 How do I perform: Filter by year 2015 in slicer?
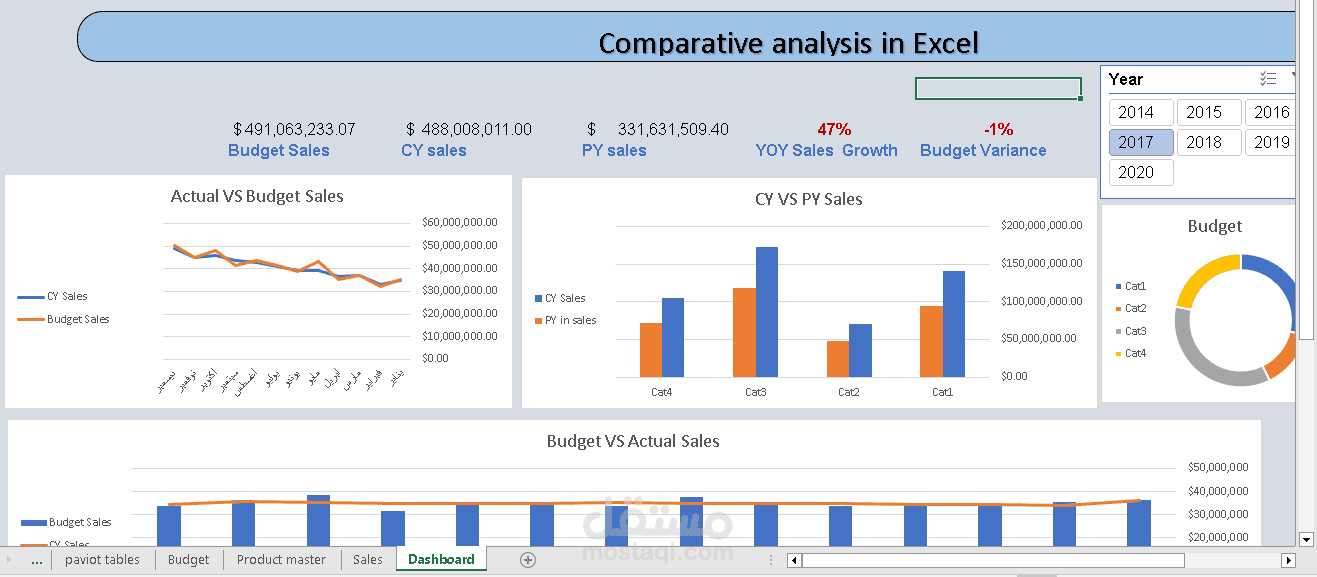coord(1209,112)
